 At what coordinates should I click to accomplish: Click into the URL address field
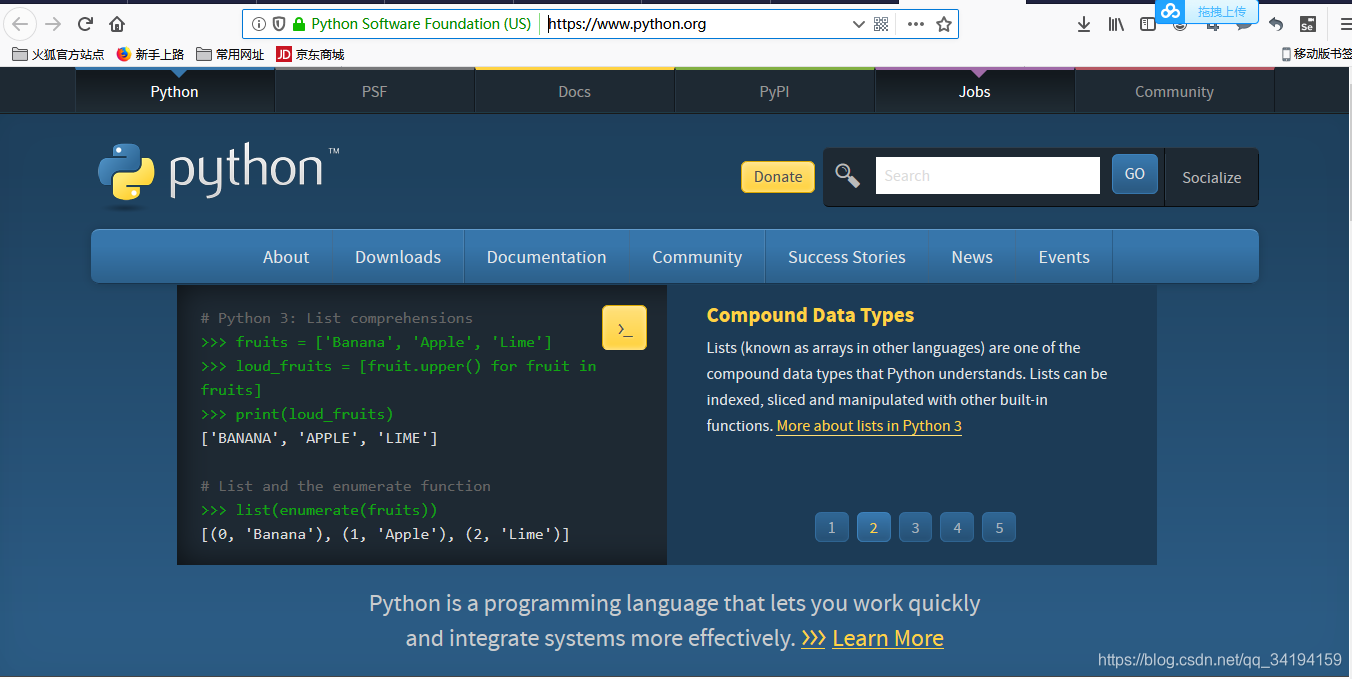click(695, 24)
